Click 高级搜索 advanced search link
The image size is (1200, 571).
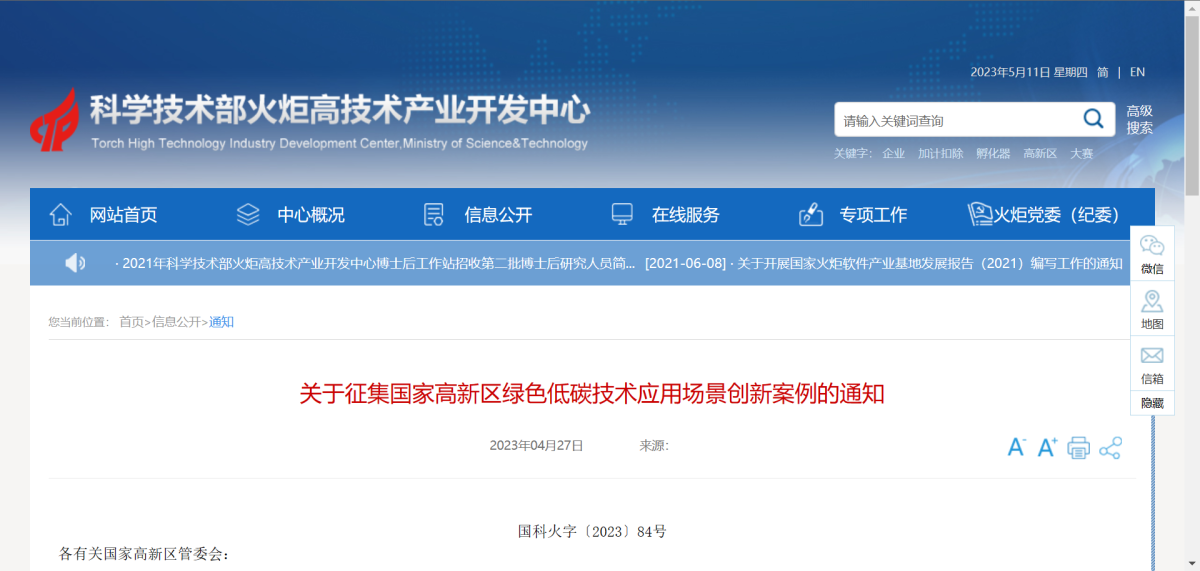(x=1140, y=120)
